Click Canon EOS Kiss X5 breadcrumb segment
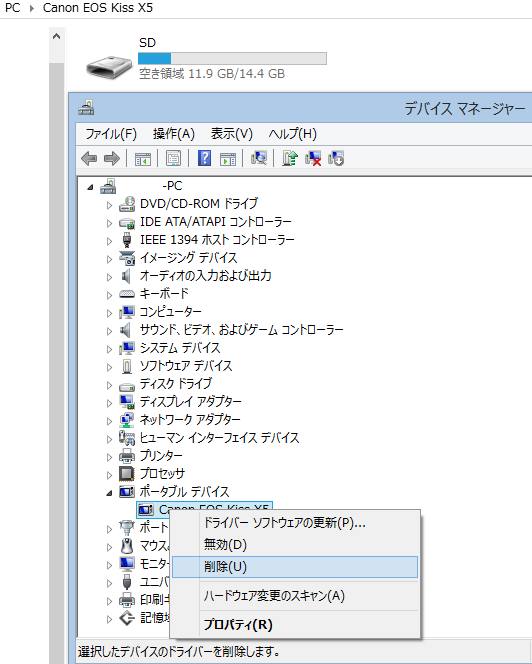 98,8
